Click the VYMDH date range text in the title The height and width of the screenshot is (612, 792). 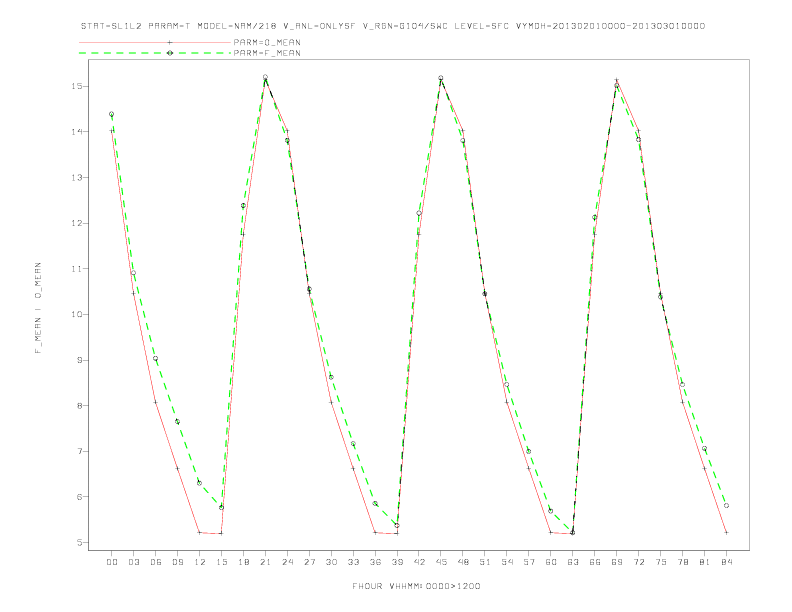click(611, 26)
